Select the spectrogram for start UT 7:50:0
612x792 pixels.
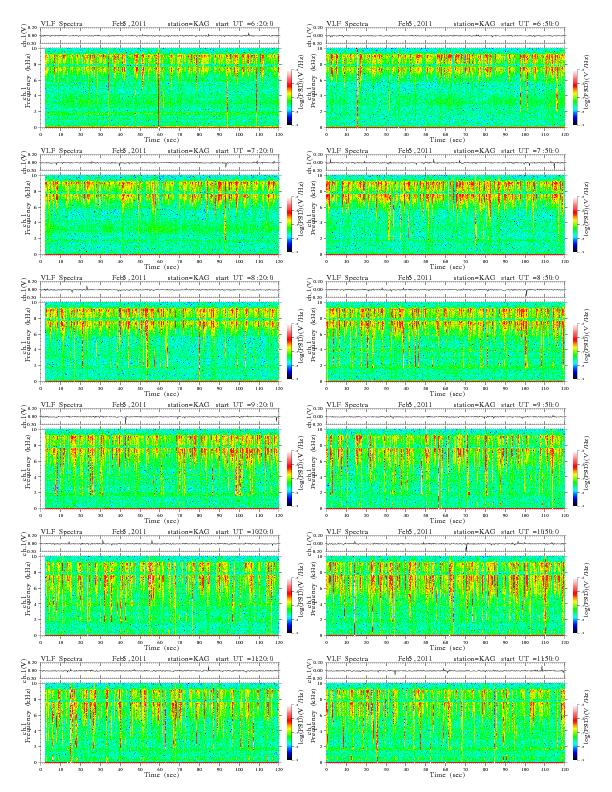445,215
